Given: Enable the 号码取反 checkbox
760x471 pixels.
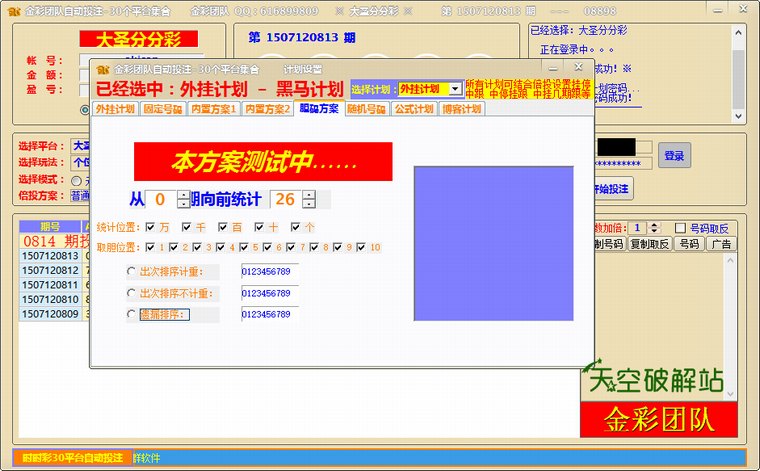Looking at the screenshot, I should tap(681, 228).
